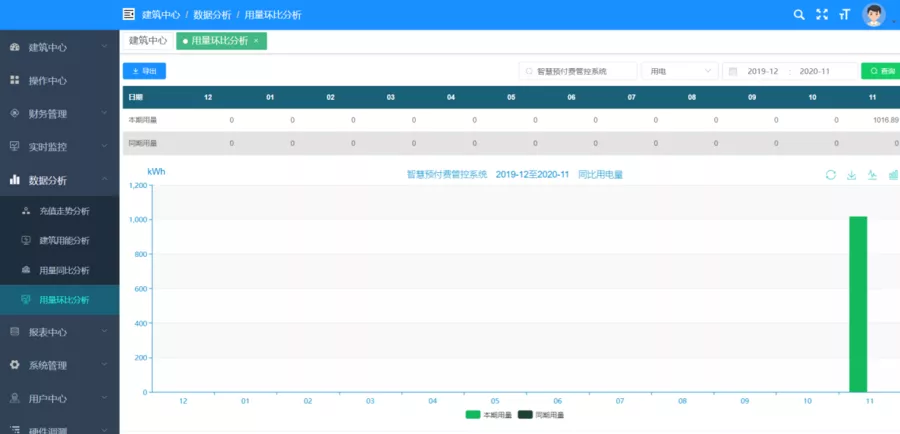Viewport: 900px width, 434px height.
Task: Switch chart to line view icon
Action: pos(872,175)
